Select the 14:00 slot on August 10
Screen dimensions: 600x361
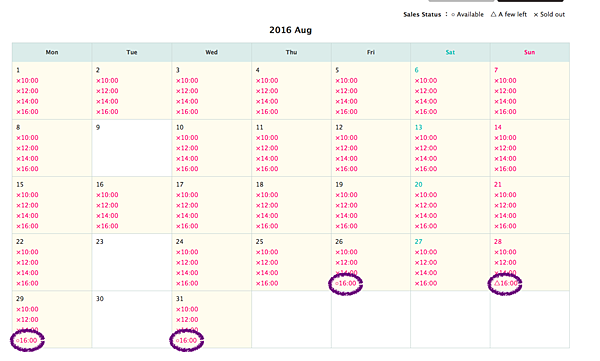pyautogui.click(x=187, y=158)
